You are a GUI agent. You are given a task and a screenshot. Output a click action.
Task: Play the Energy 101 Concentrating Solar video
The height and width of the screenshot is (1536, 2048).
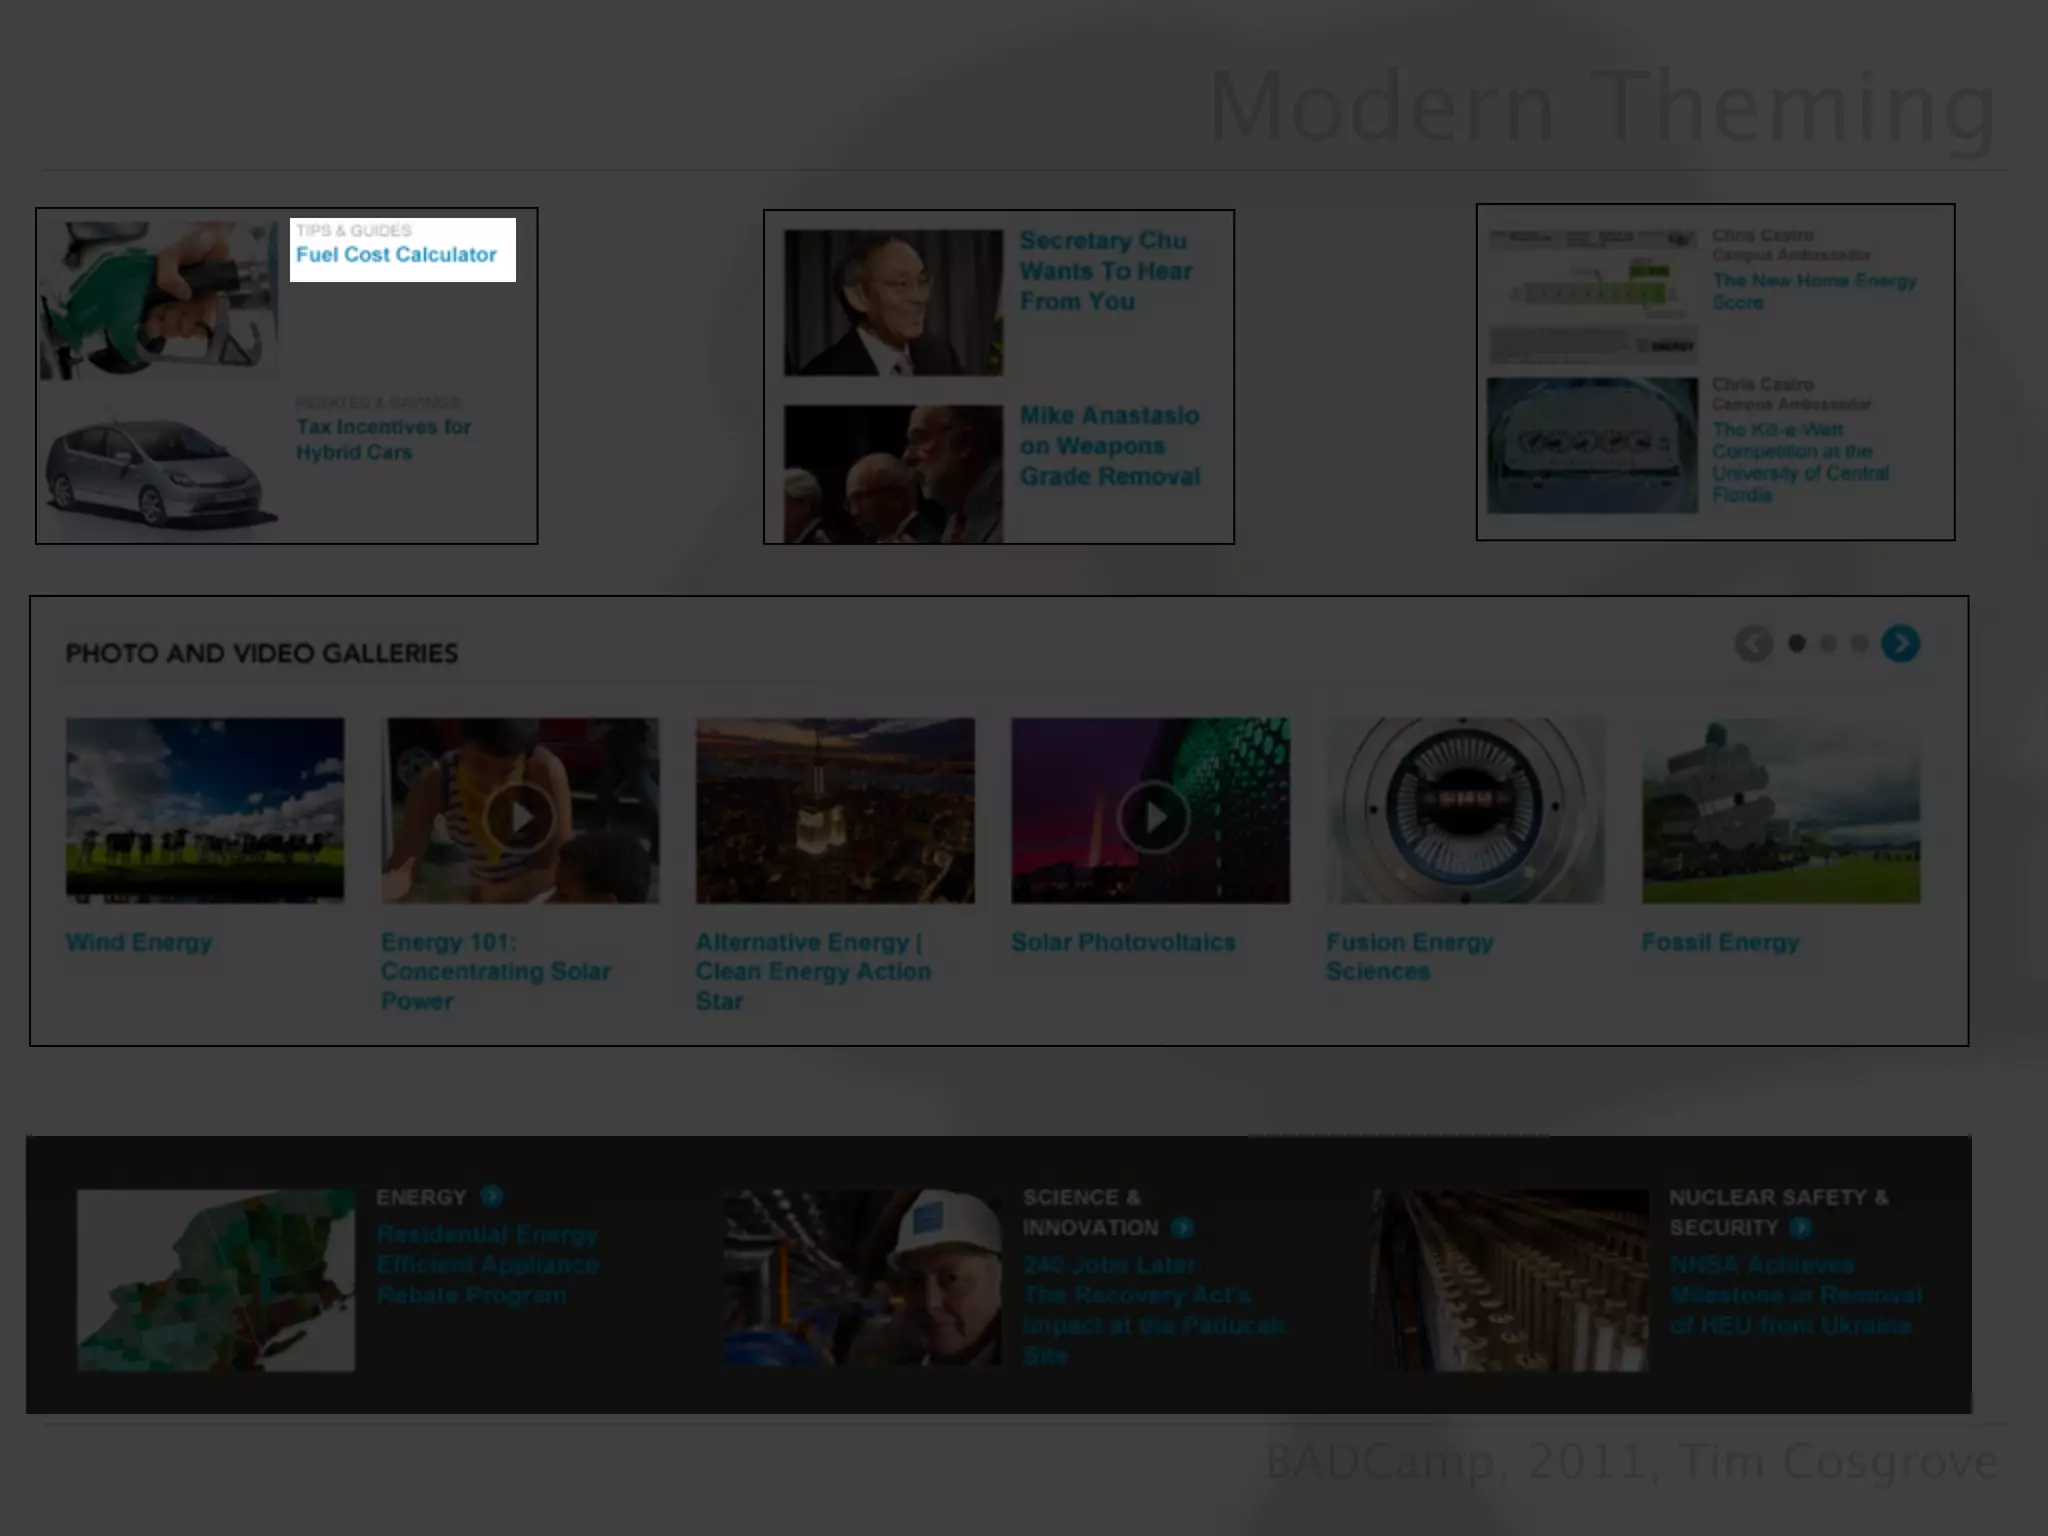[520, 818]
